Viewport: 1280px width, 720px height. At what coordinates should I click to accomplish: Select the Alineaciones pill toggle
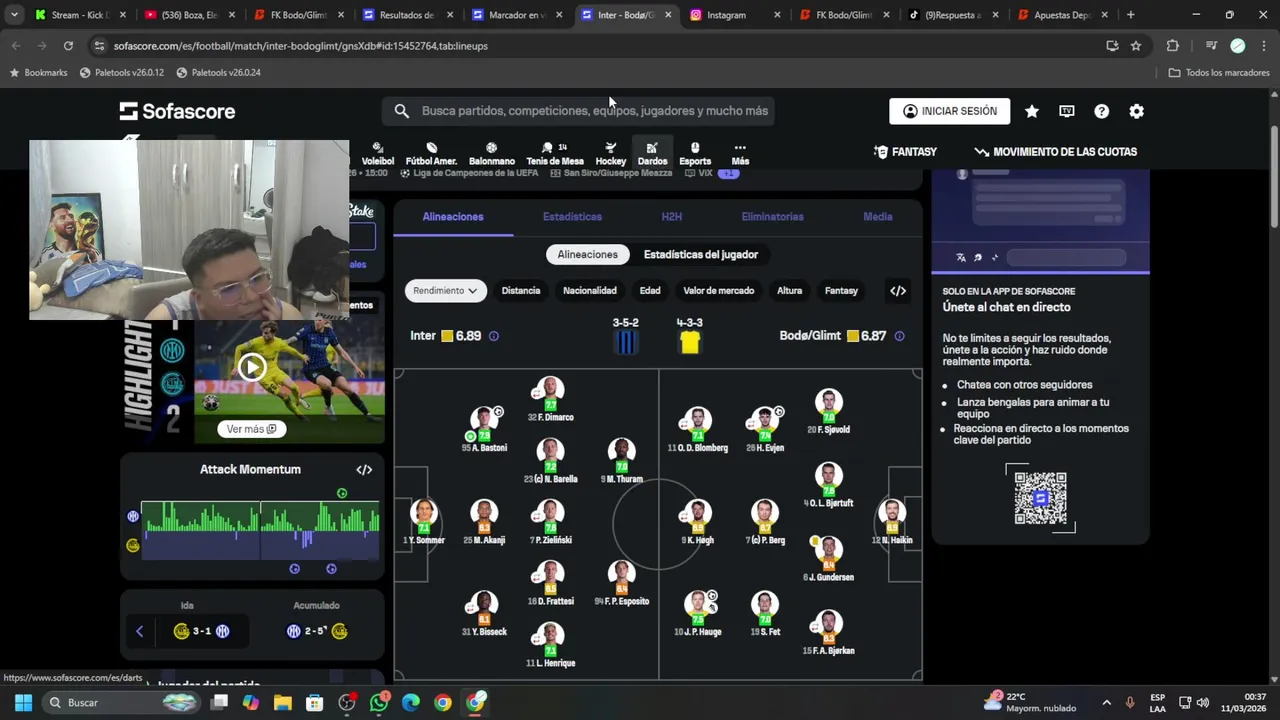(587, 254)
